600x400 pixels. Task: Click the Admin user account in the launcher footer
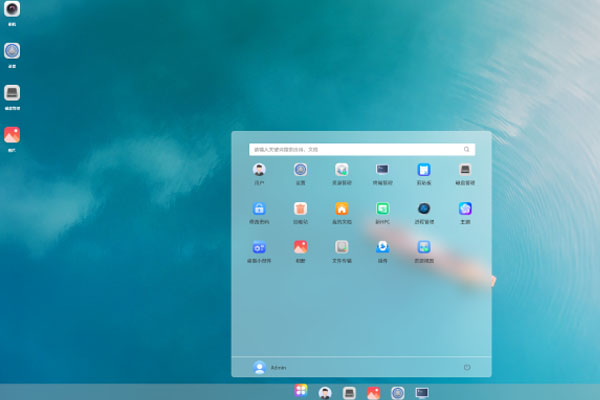tap(270, 367)
